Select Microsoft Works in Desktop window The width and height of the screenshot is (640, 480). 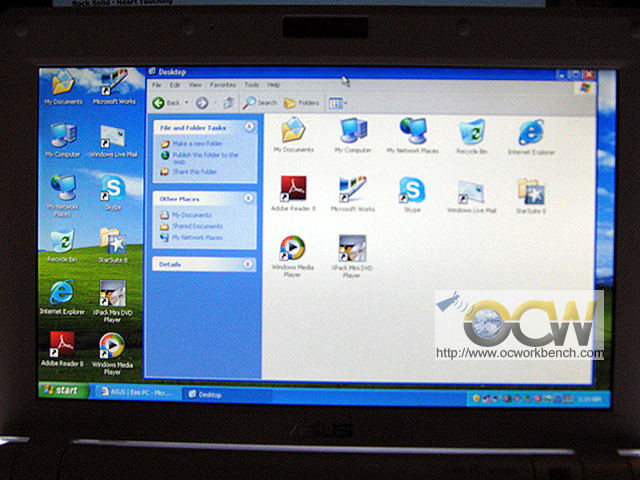(x=353, y=194)
